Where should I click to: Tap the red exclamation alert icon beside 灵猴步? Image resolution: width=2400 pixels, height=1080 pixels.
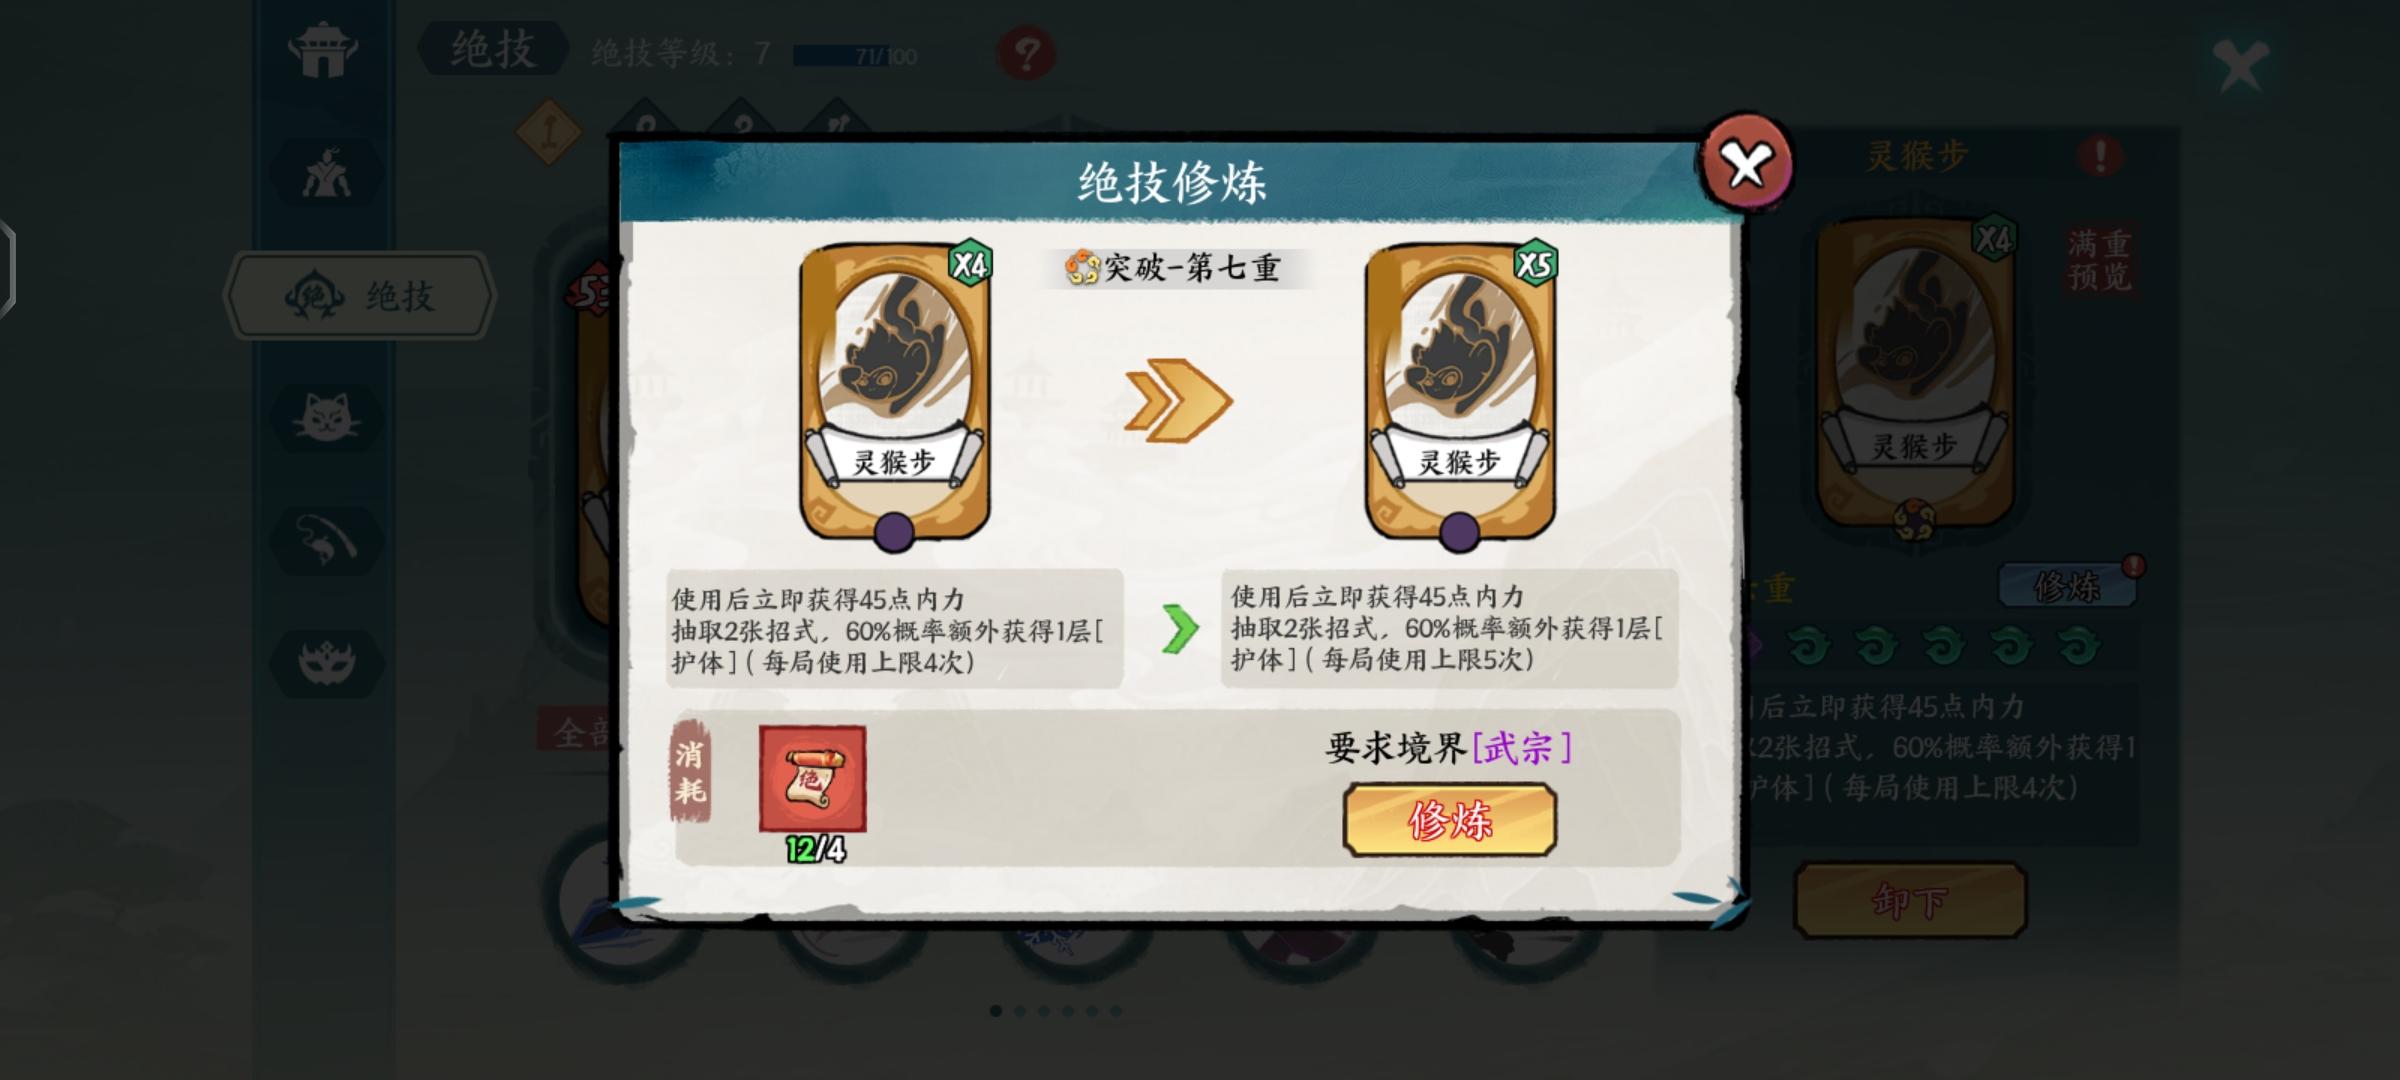pos(2100,156)
